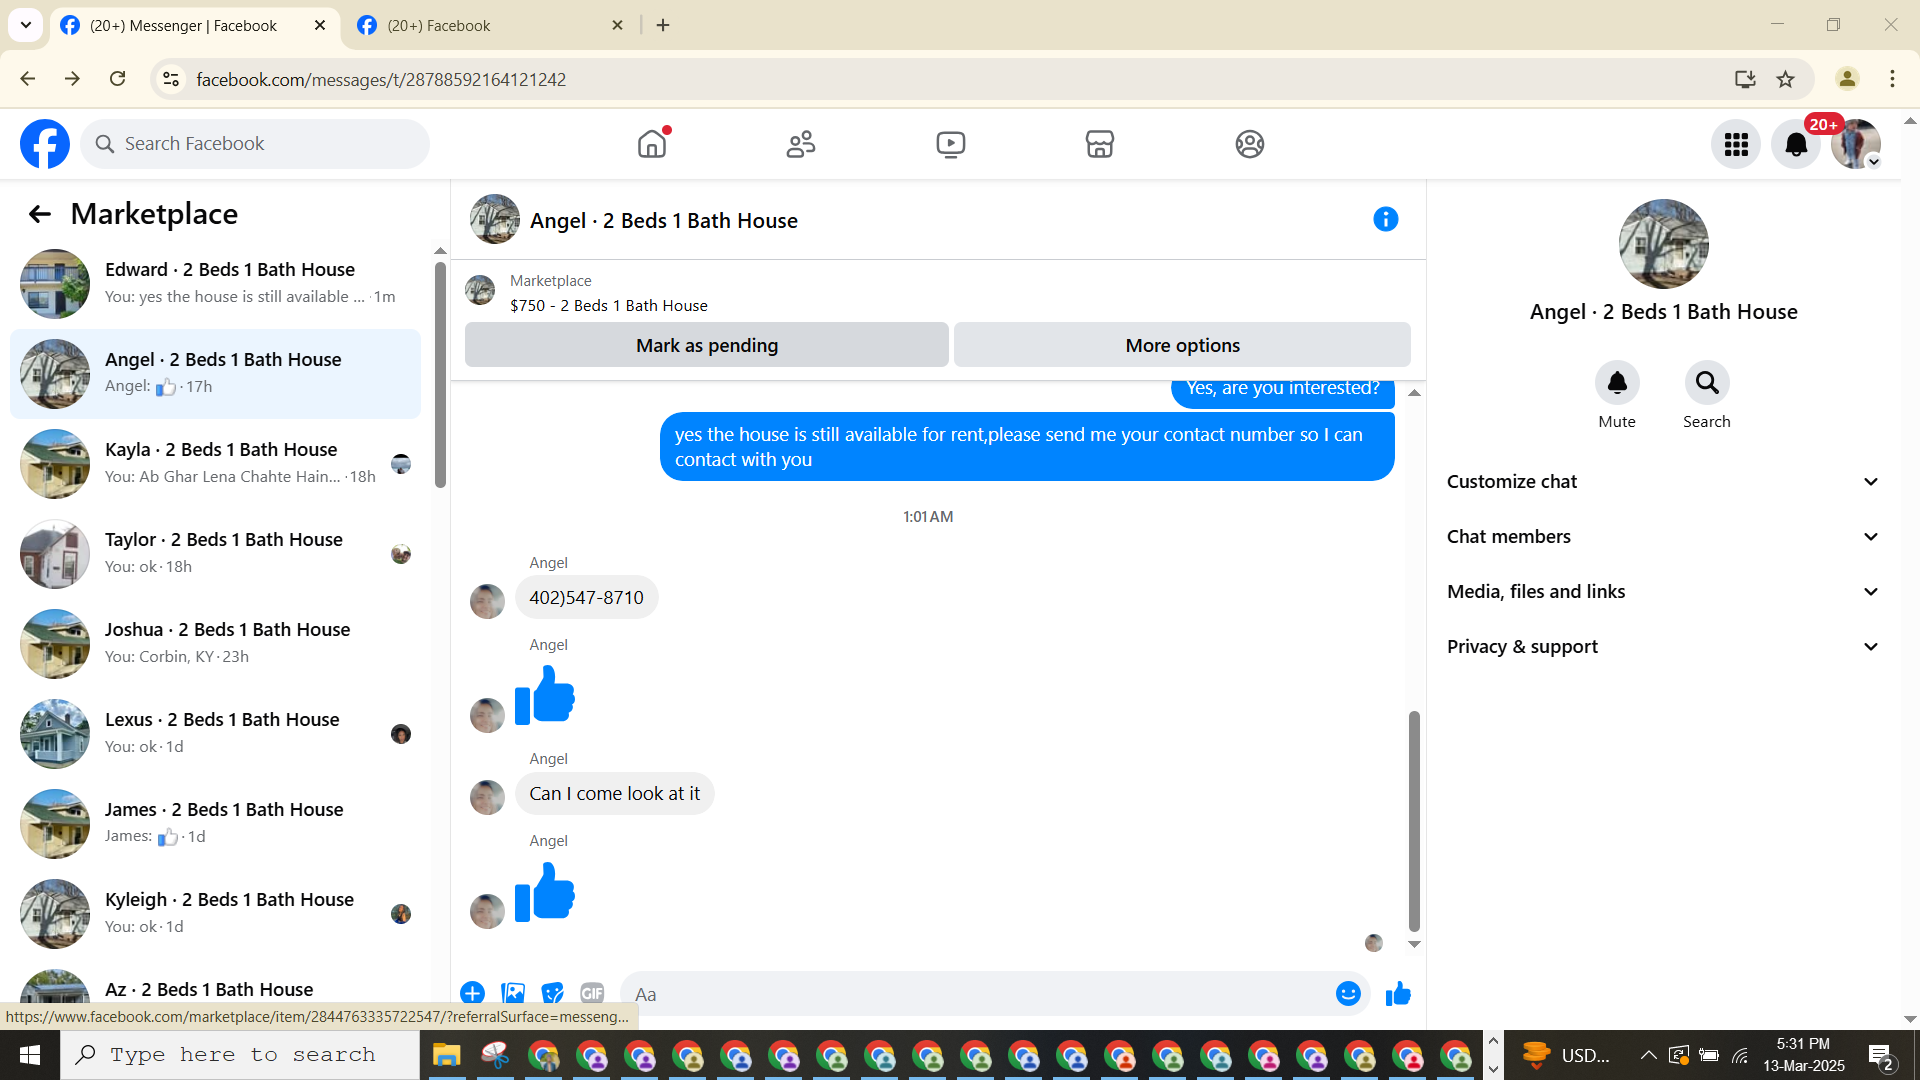Click the Mark as pending button
This screenshot has height=1080, width=1920.
pyautogui.click(x=706, y=345)
